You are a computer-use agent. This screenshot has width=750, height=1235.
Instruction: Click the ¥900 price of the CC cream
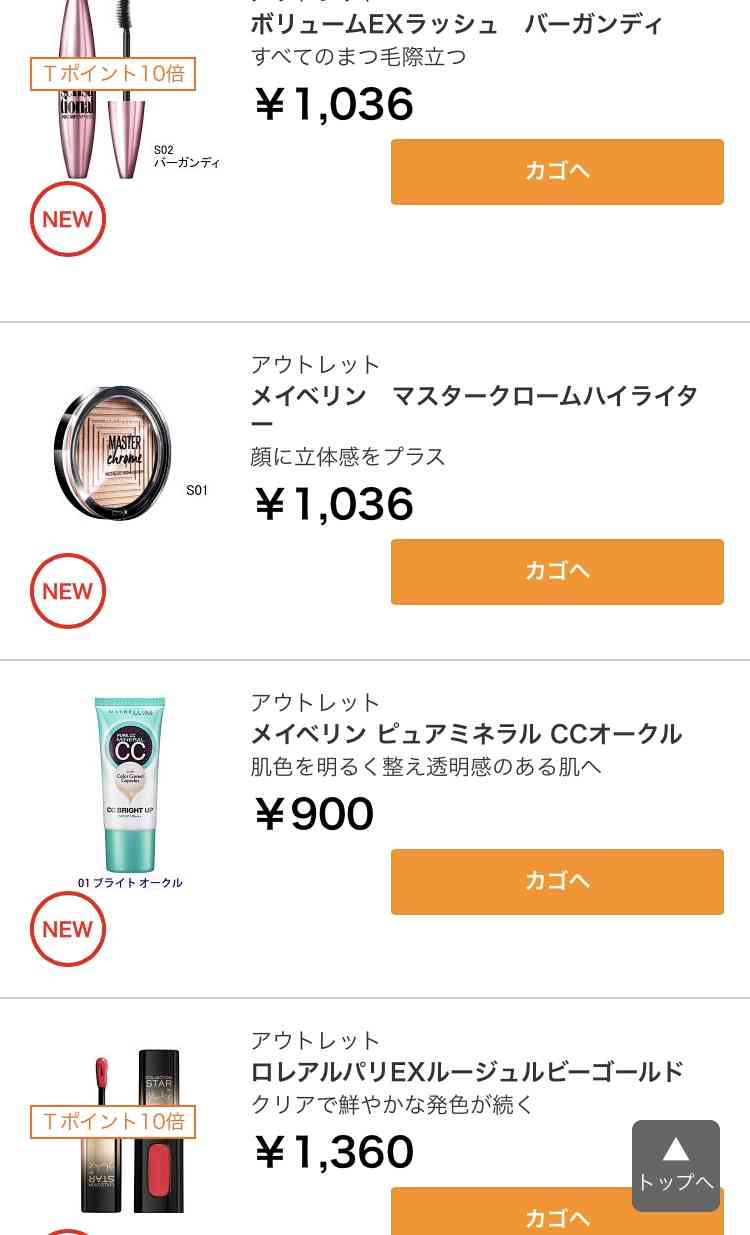point(313,814)
